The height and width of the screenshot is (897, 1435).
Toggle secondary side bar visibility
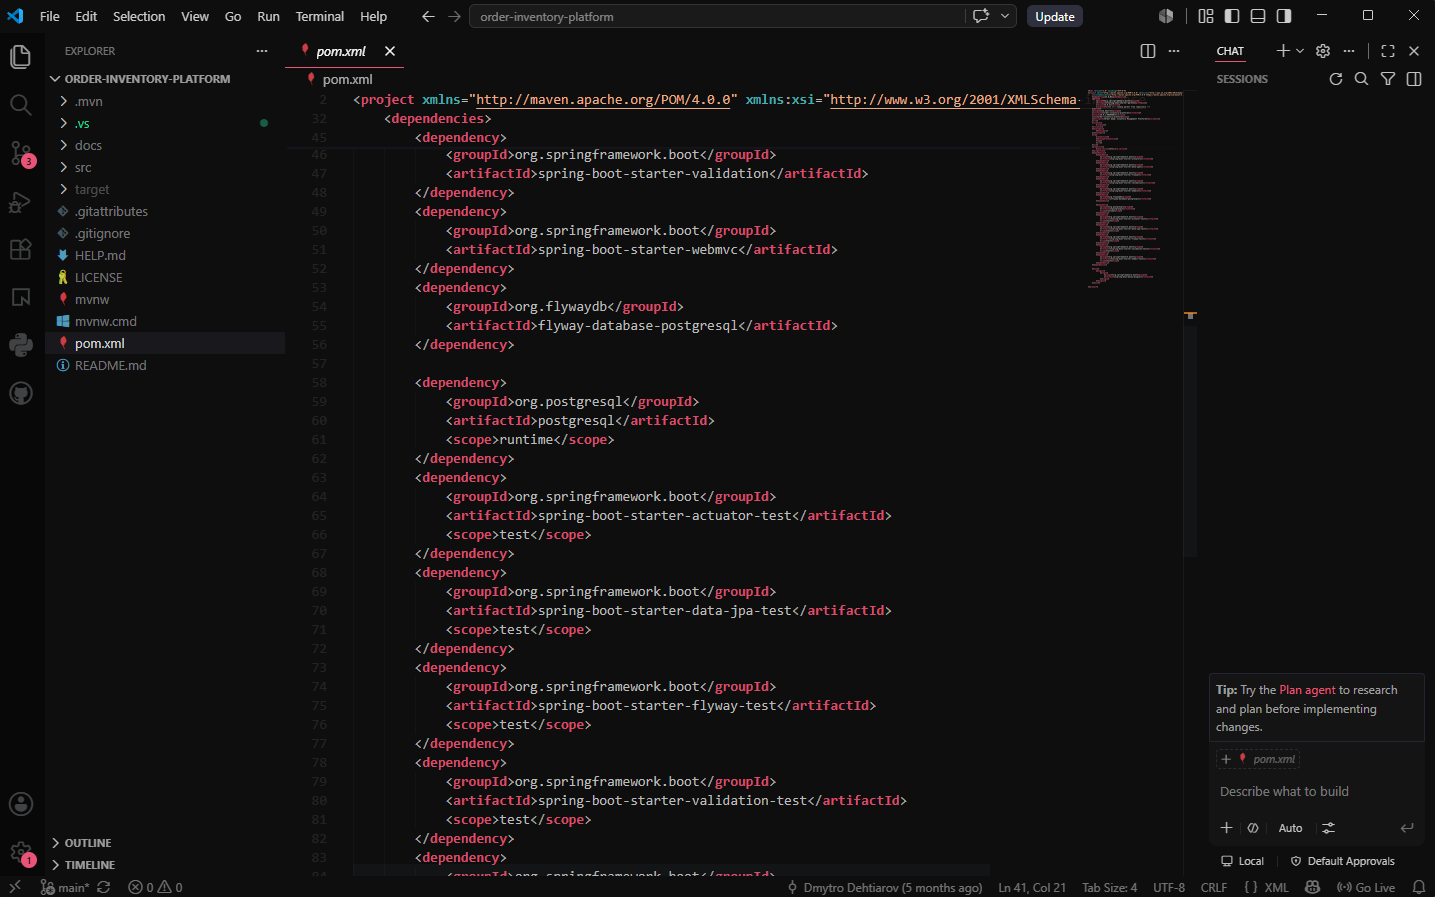point(1284,16)
